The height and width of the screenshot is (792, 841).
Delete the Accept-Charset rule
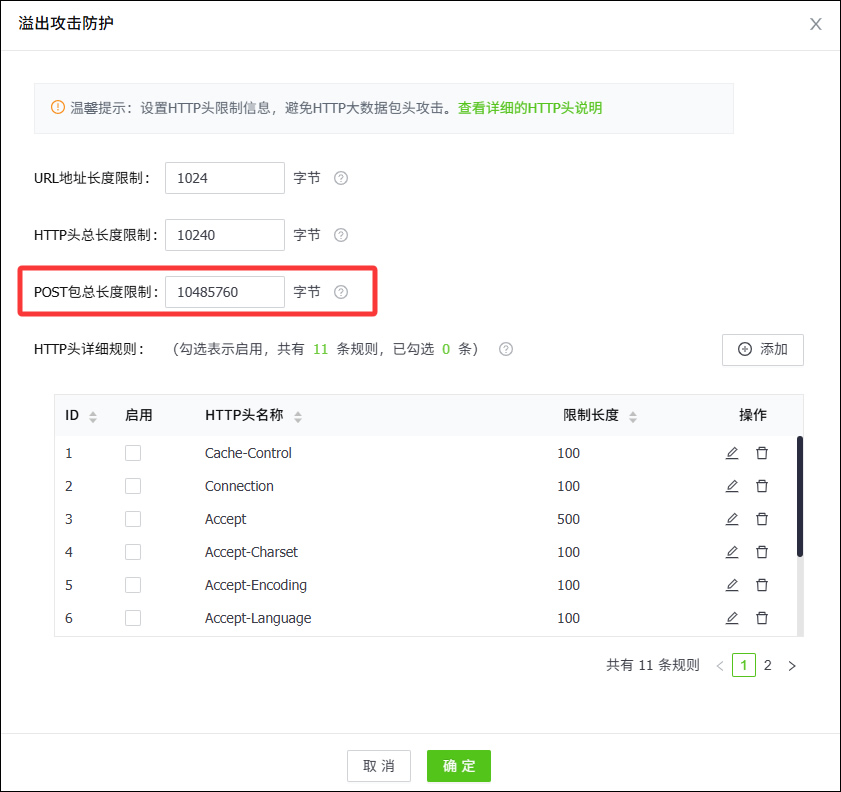(762, 552)
